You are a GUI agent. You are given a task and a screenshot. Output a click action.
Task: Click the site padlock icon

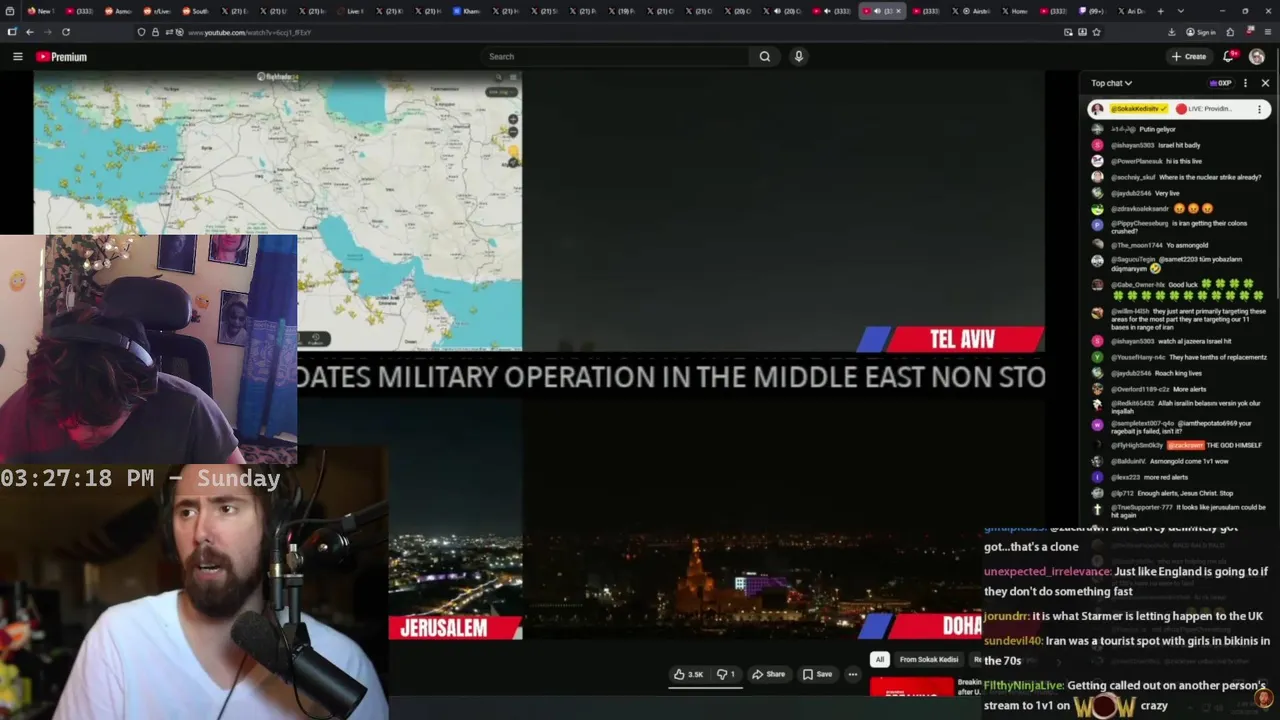click(x=154, y=32)
